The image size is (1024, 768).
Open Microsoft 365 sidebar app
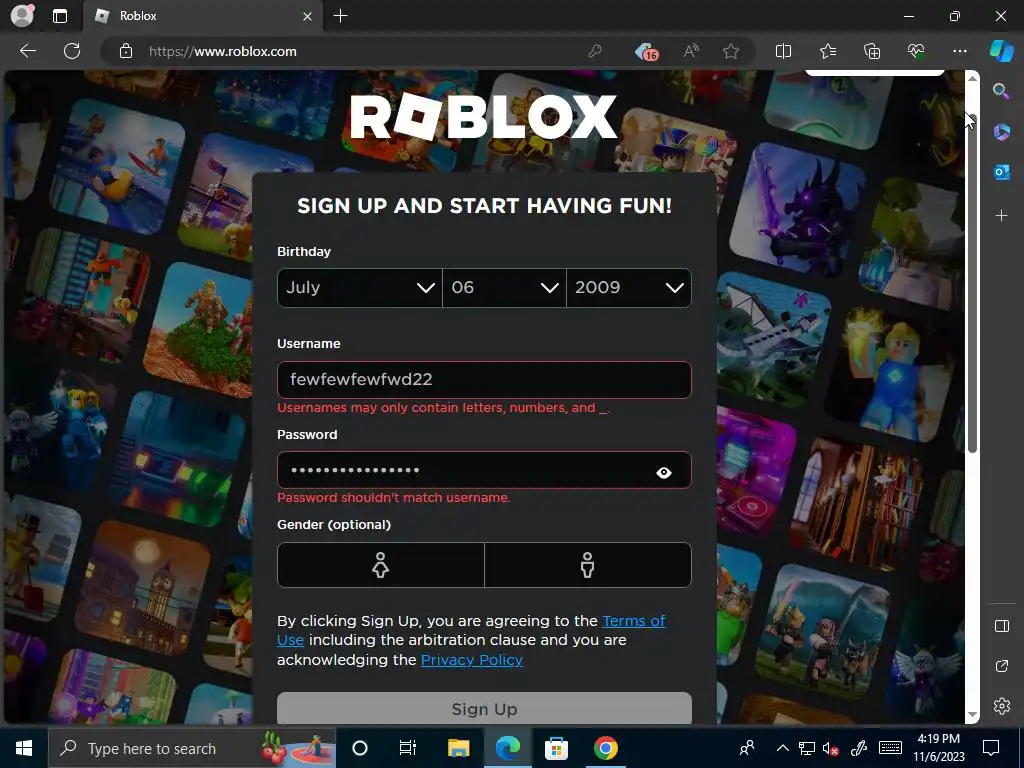1001,132
